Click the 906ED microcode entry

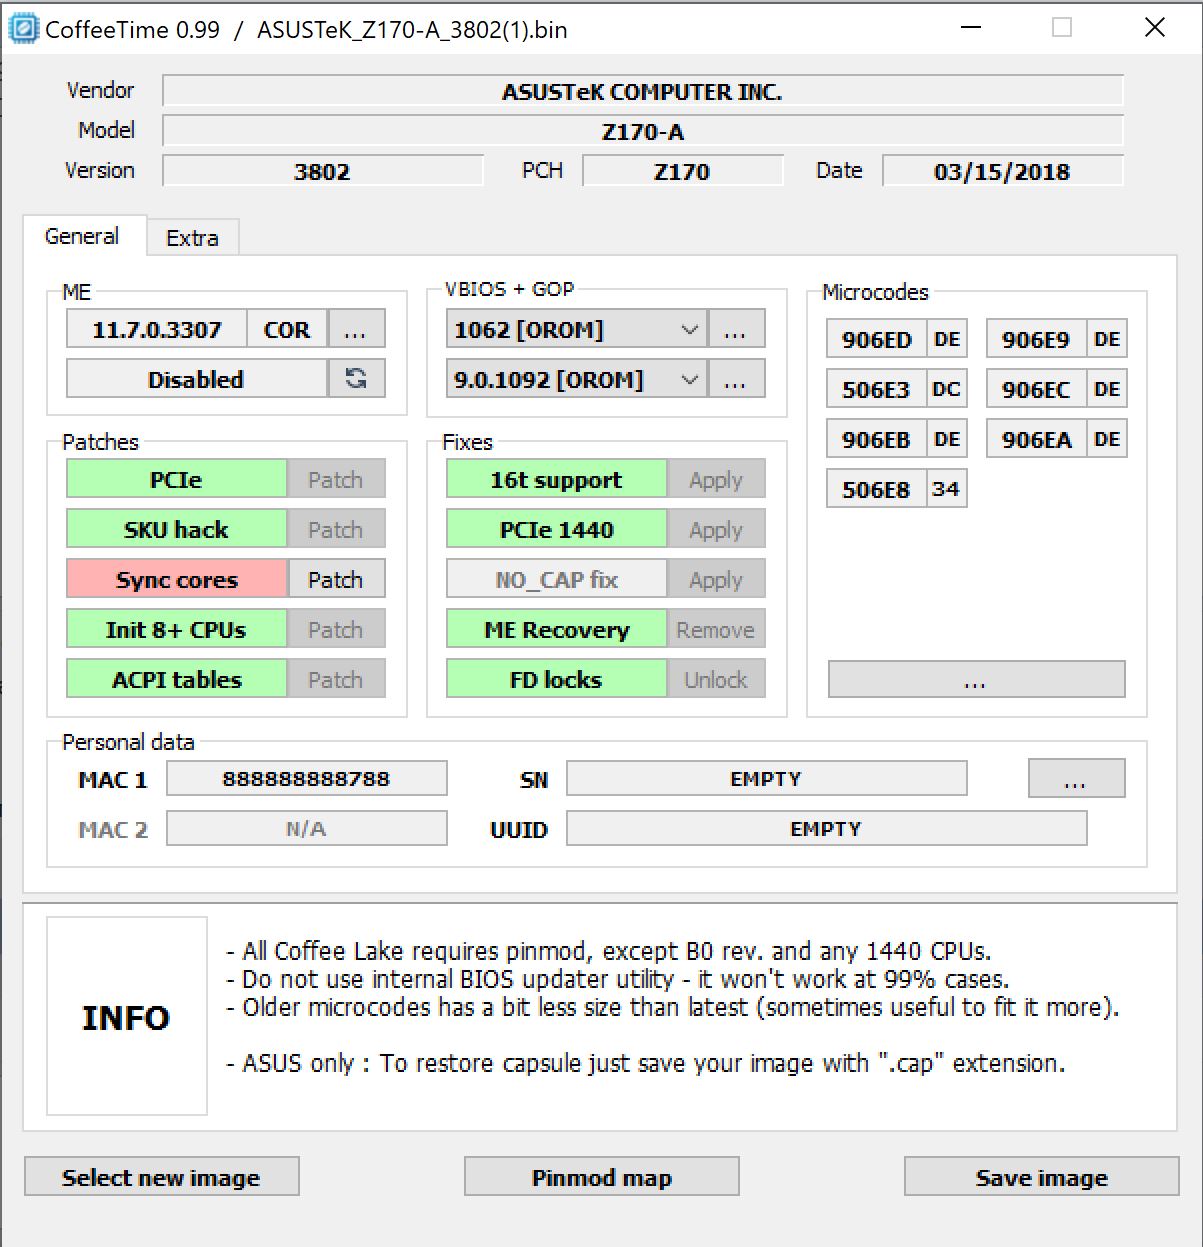point(877,339)
